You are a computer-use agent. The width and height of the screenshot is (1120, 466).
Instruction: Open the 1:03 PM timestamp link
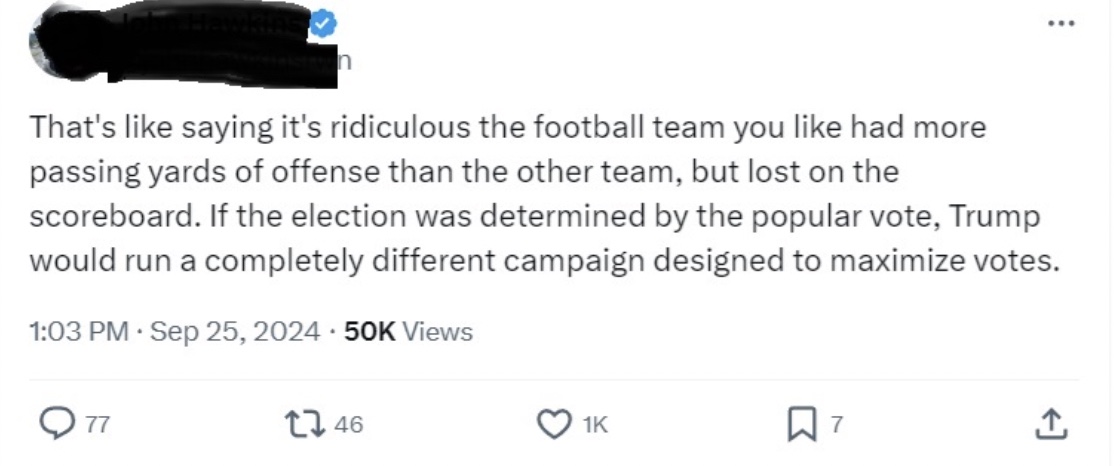(x=79, y=332)
